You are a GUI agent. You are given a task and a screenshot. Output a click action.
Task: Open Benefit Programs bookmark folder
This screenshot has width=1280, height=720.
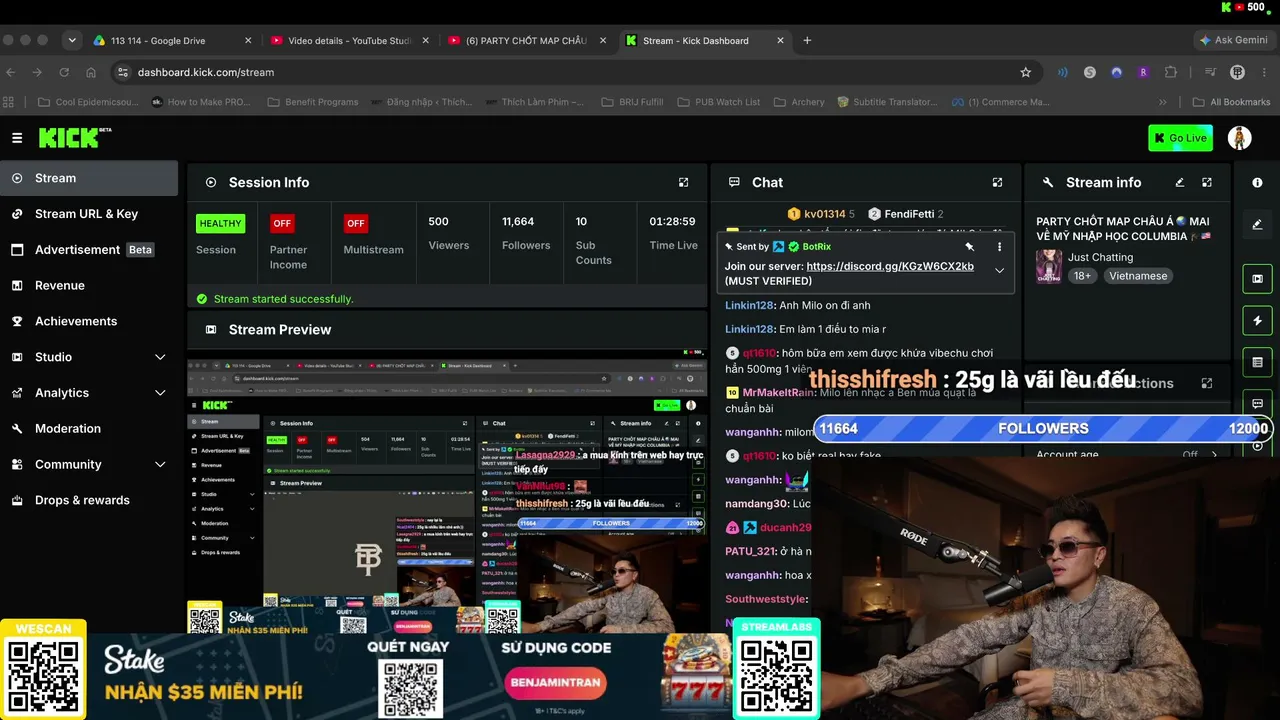(x=313, y=102)
